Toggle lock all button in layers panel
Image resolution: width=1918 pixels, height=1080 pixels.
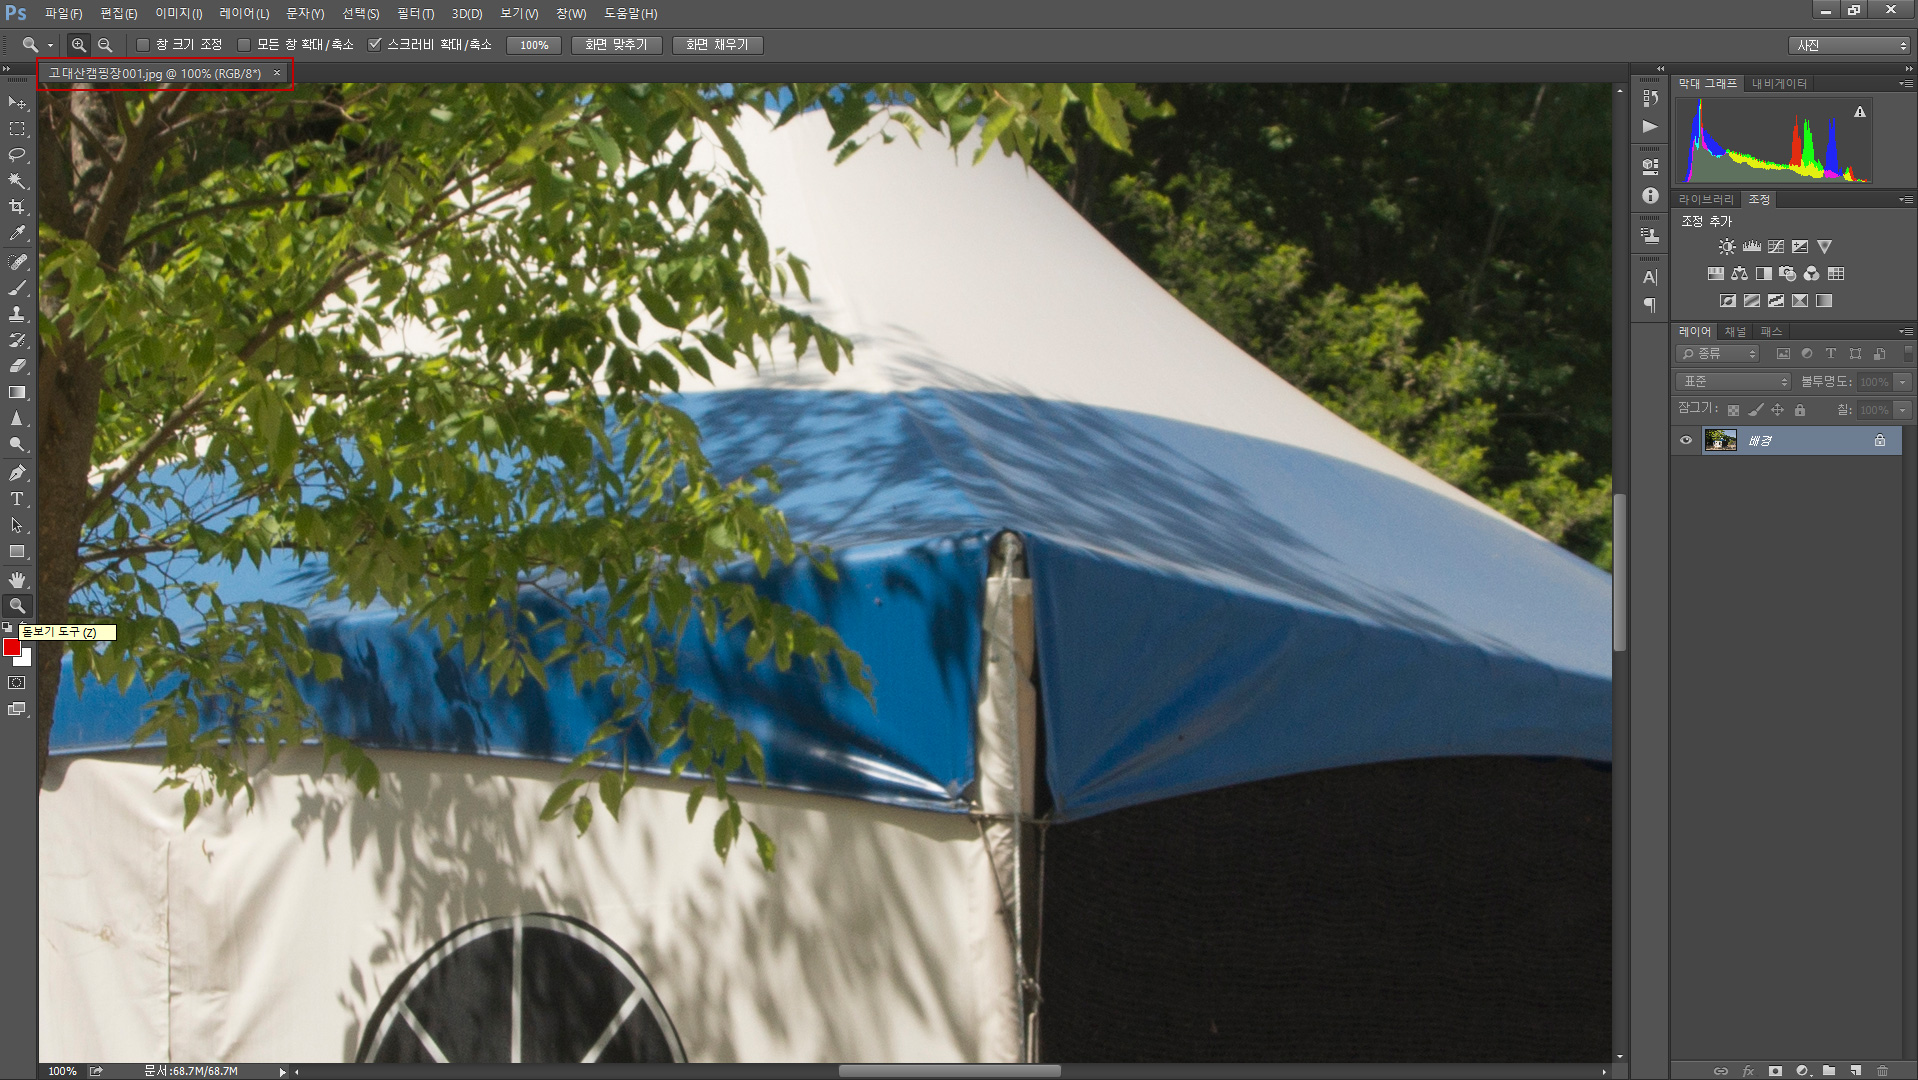coord(1800,410)
